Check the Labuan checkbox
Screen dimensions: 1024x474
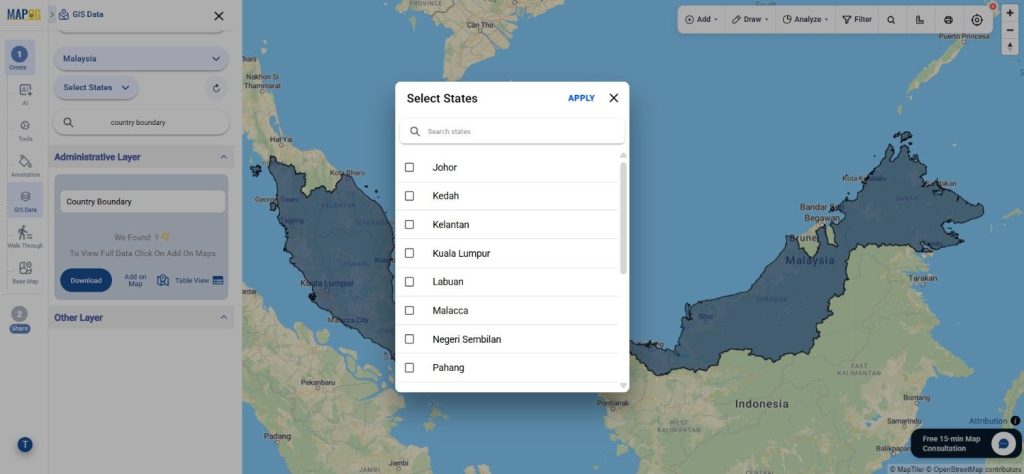tap(409, 281)
